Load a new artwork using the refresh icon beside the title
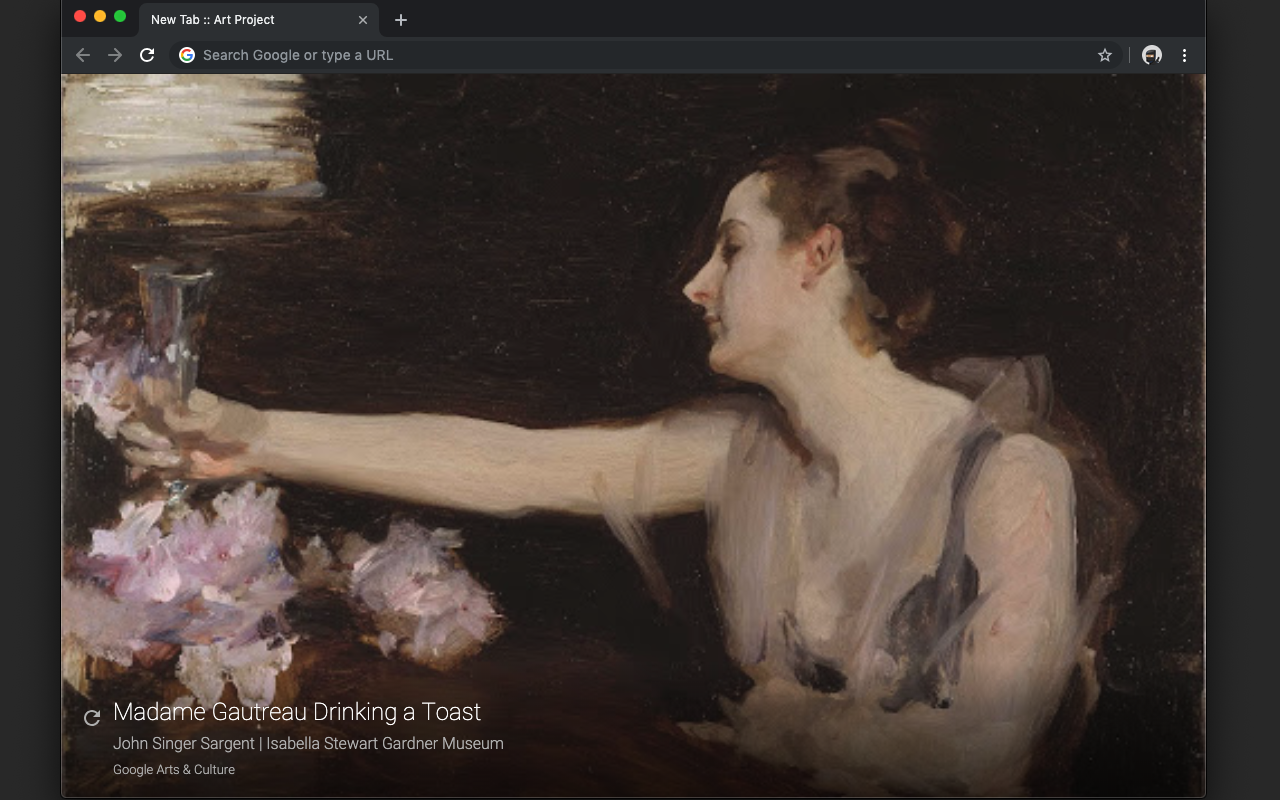This screenshot has height=800, width=1280. pyautogui.click(x=92, y=717)
